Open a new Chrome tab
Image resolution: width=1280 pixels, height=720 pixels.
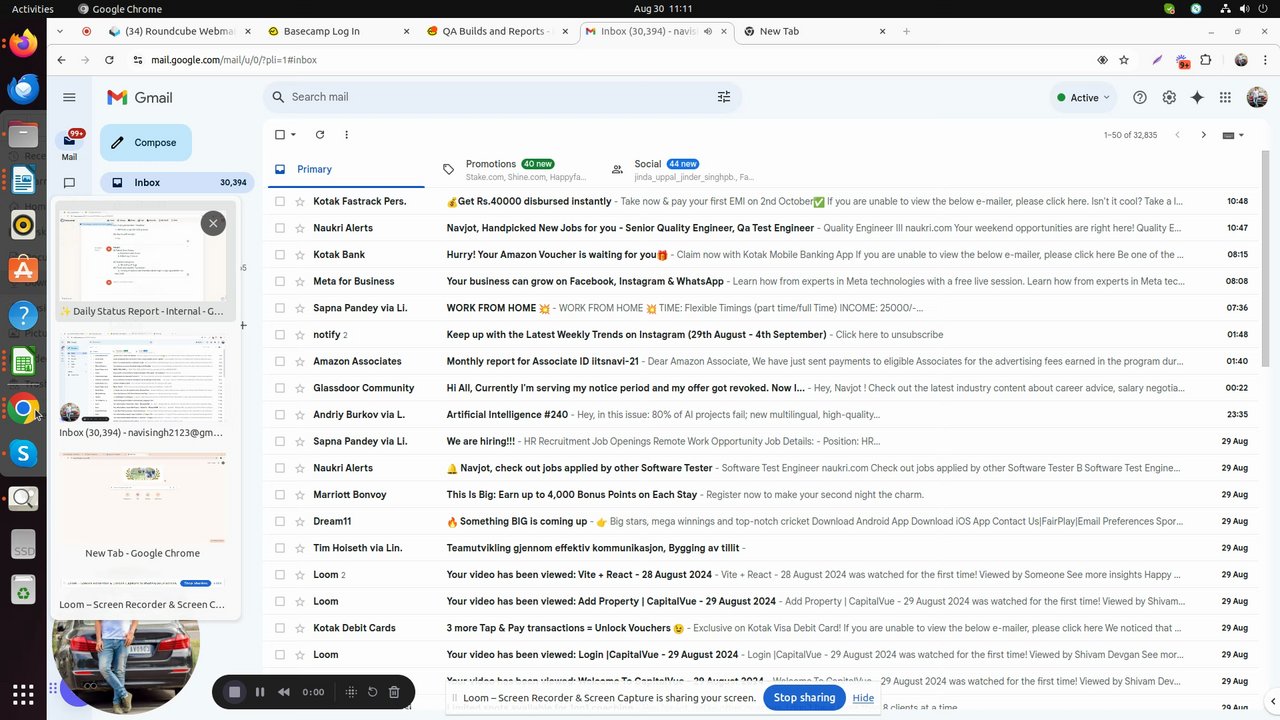(x=906, y=31)
